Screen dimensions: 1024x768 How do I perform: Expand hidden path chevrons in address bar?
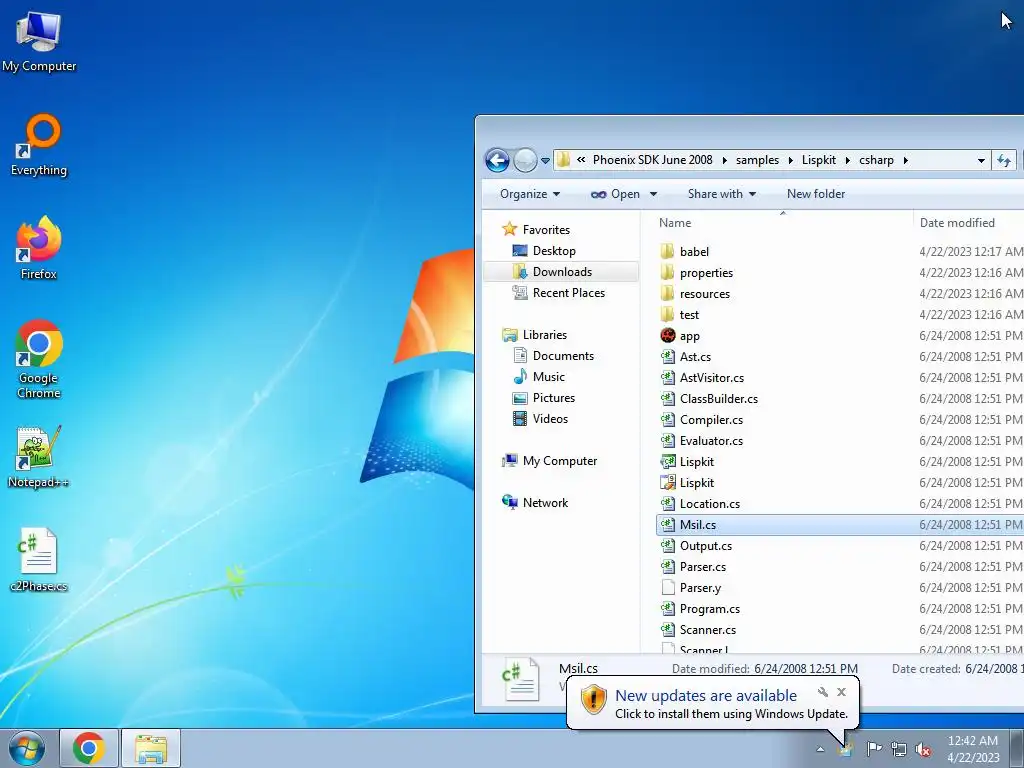581,160
